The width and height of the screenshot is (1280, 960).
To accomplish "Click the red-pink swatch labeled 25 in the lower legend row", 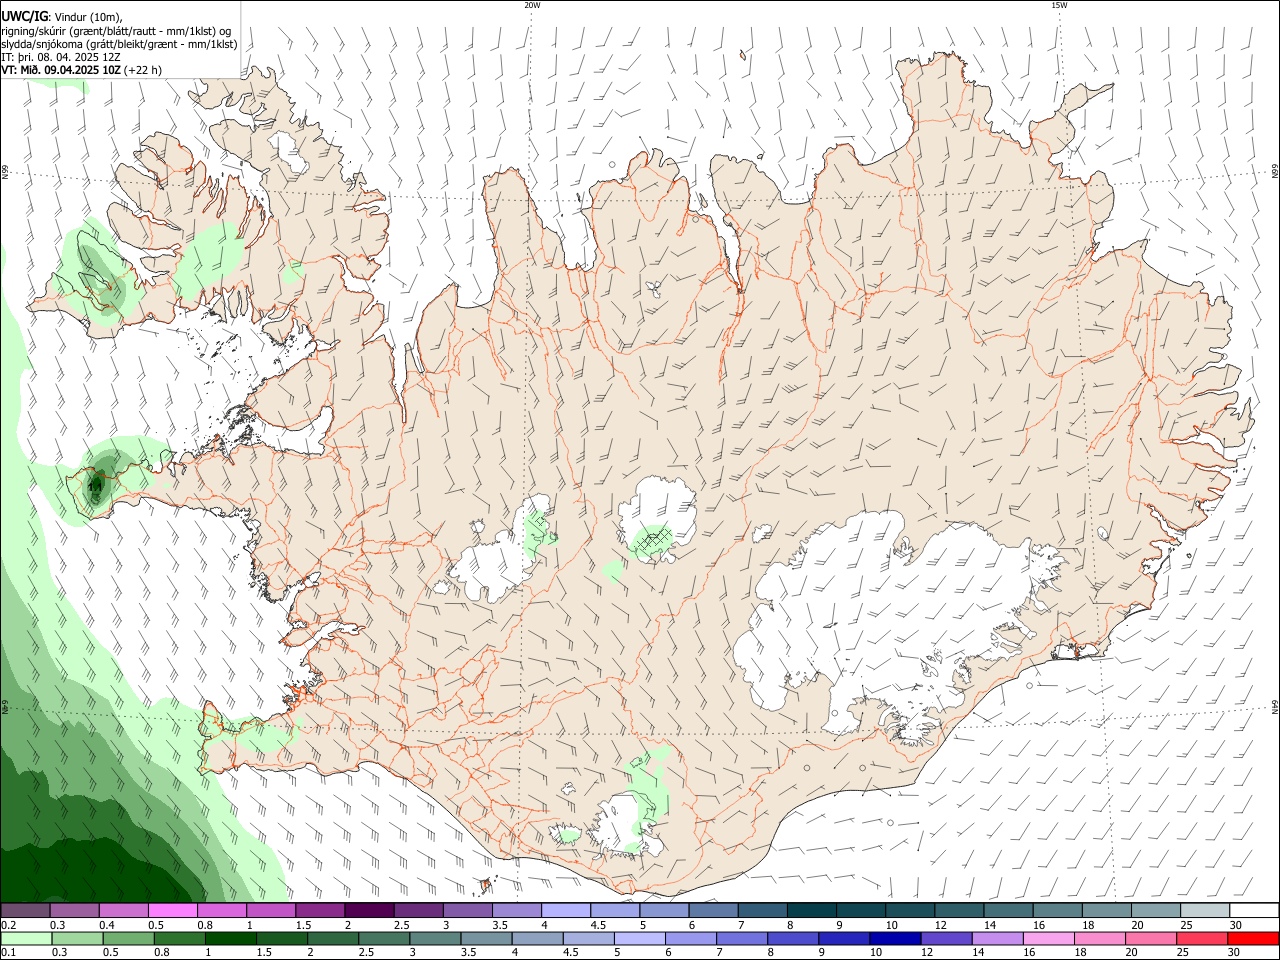I will (1203, 939).
